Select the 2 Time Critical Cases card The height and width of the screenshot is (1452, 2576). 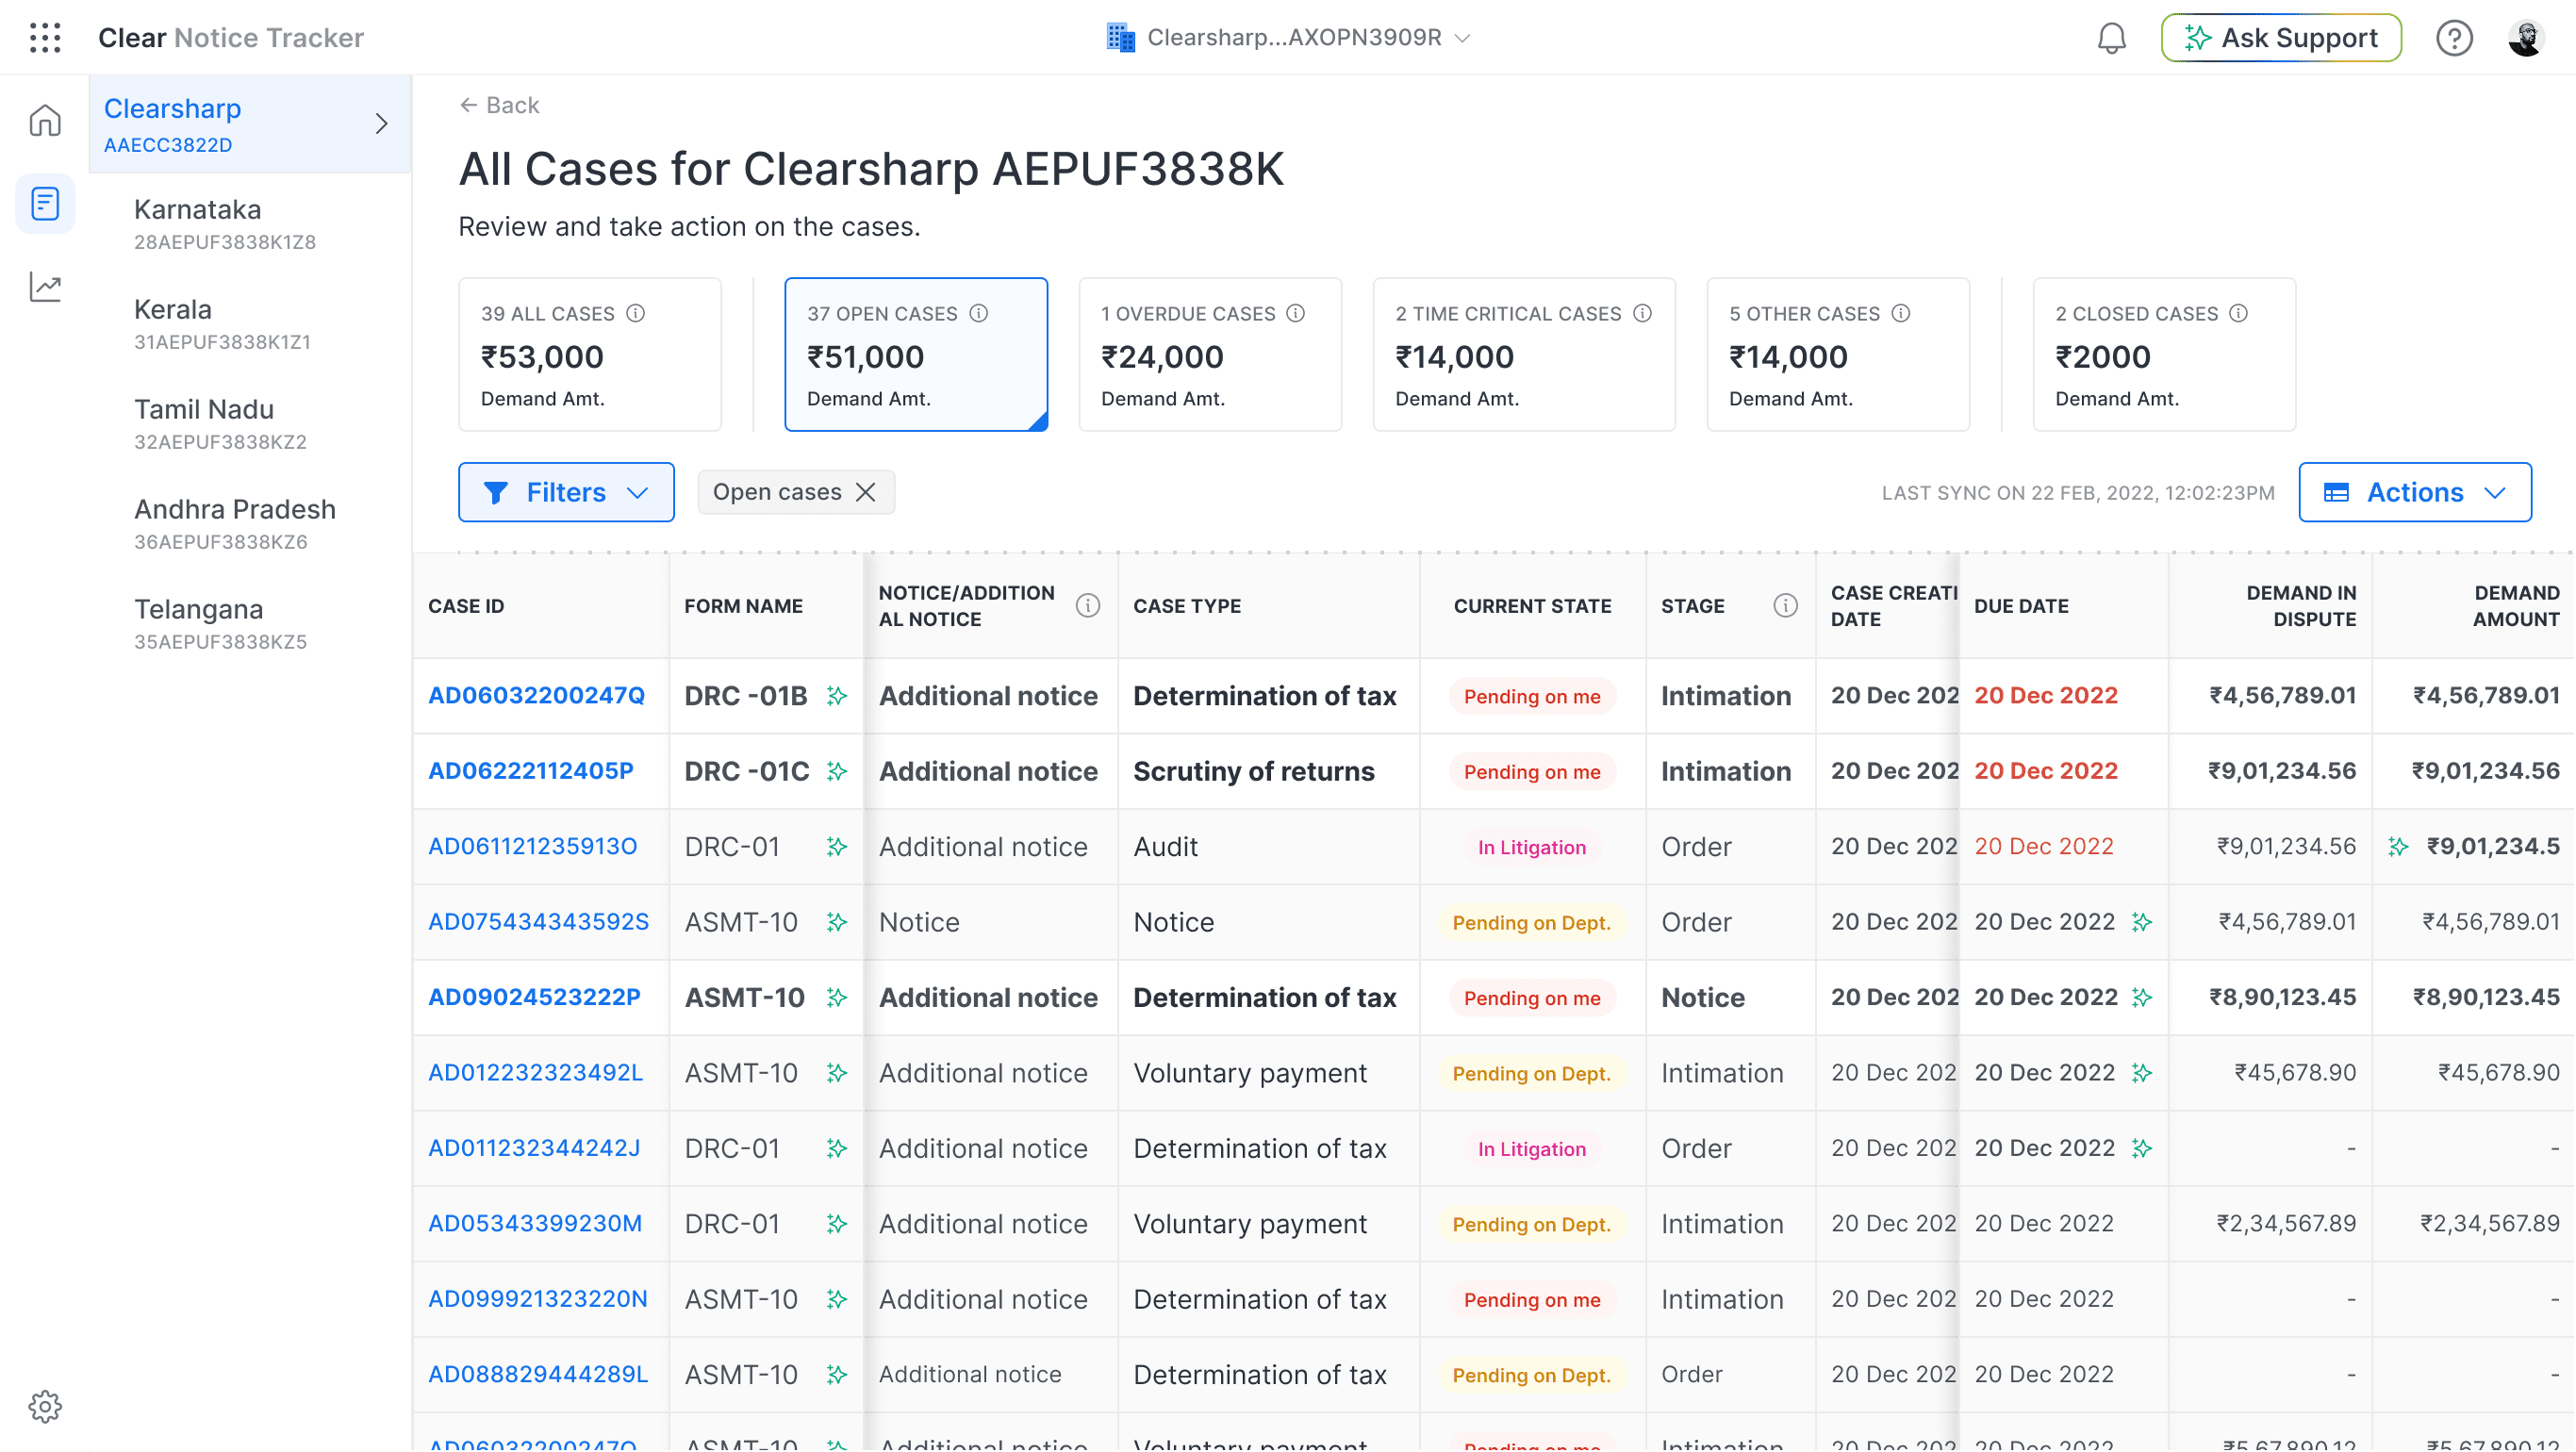click(x=1524, y=355)
